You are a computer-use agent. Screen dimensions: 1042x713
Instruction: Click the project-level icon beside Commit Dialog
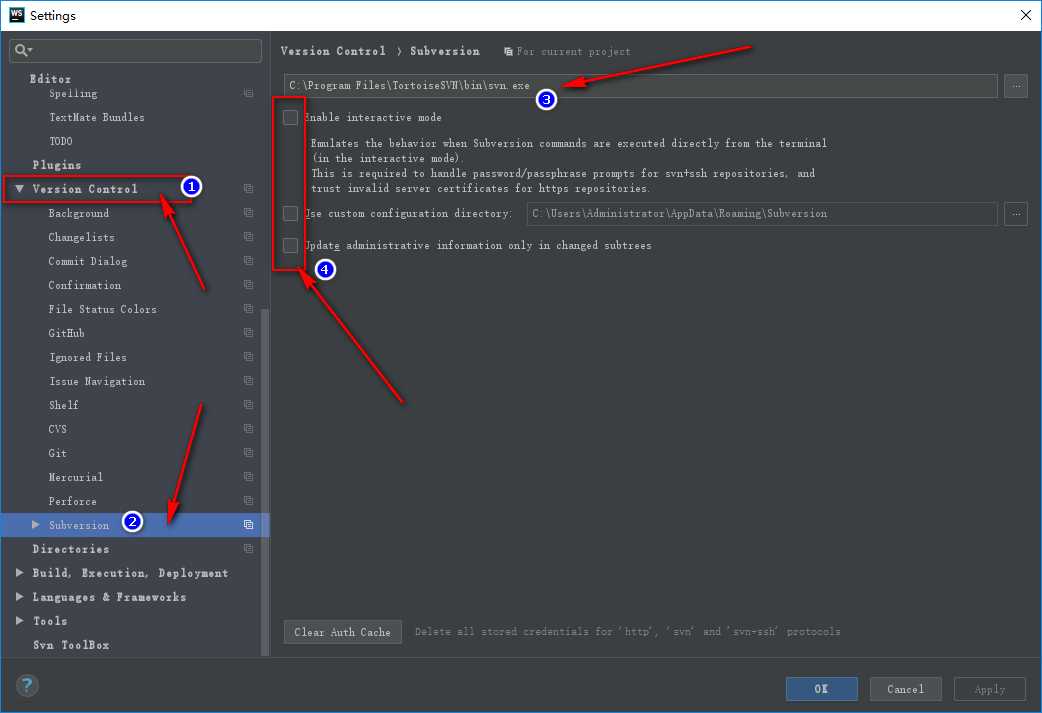point(249,260)
